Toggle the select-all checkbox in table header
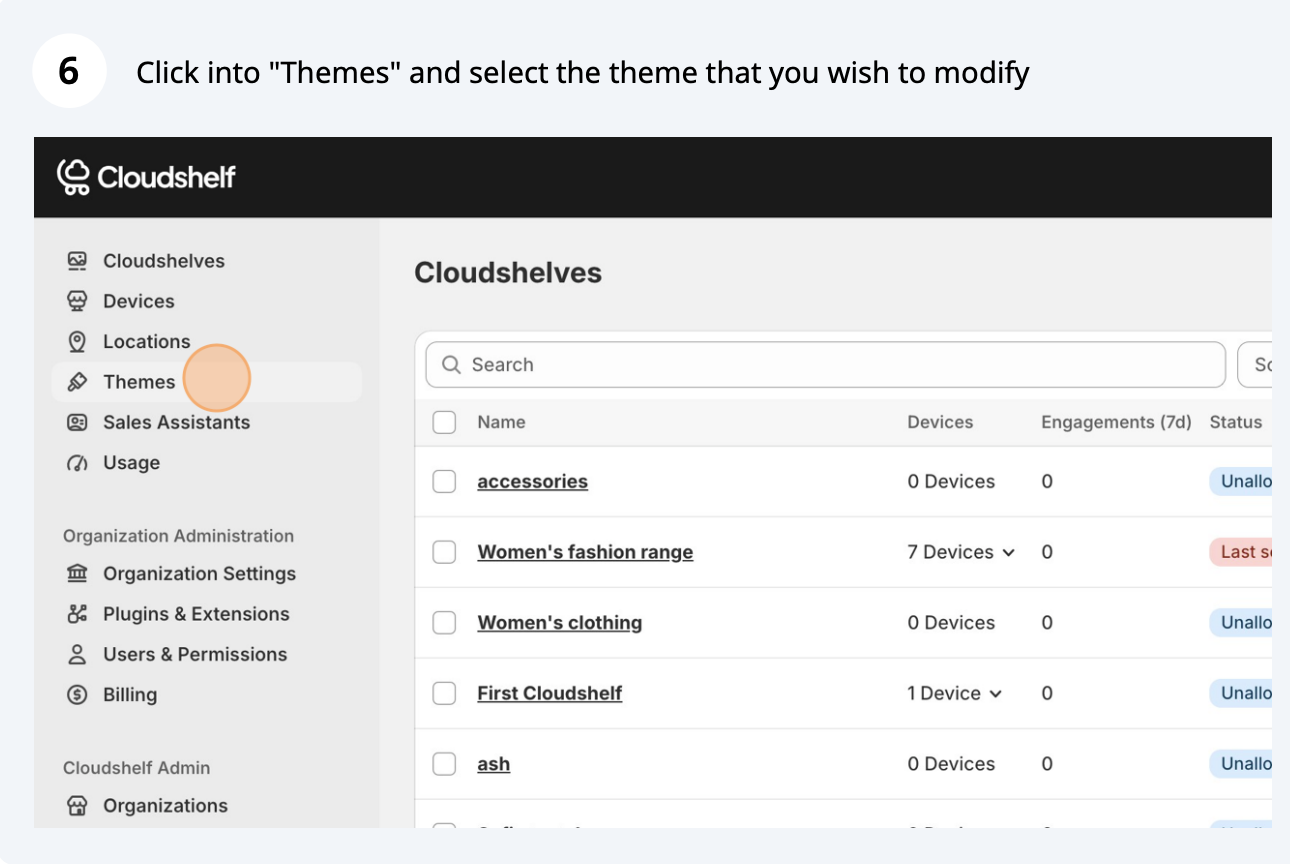 point(444,422)
